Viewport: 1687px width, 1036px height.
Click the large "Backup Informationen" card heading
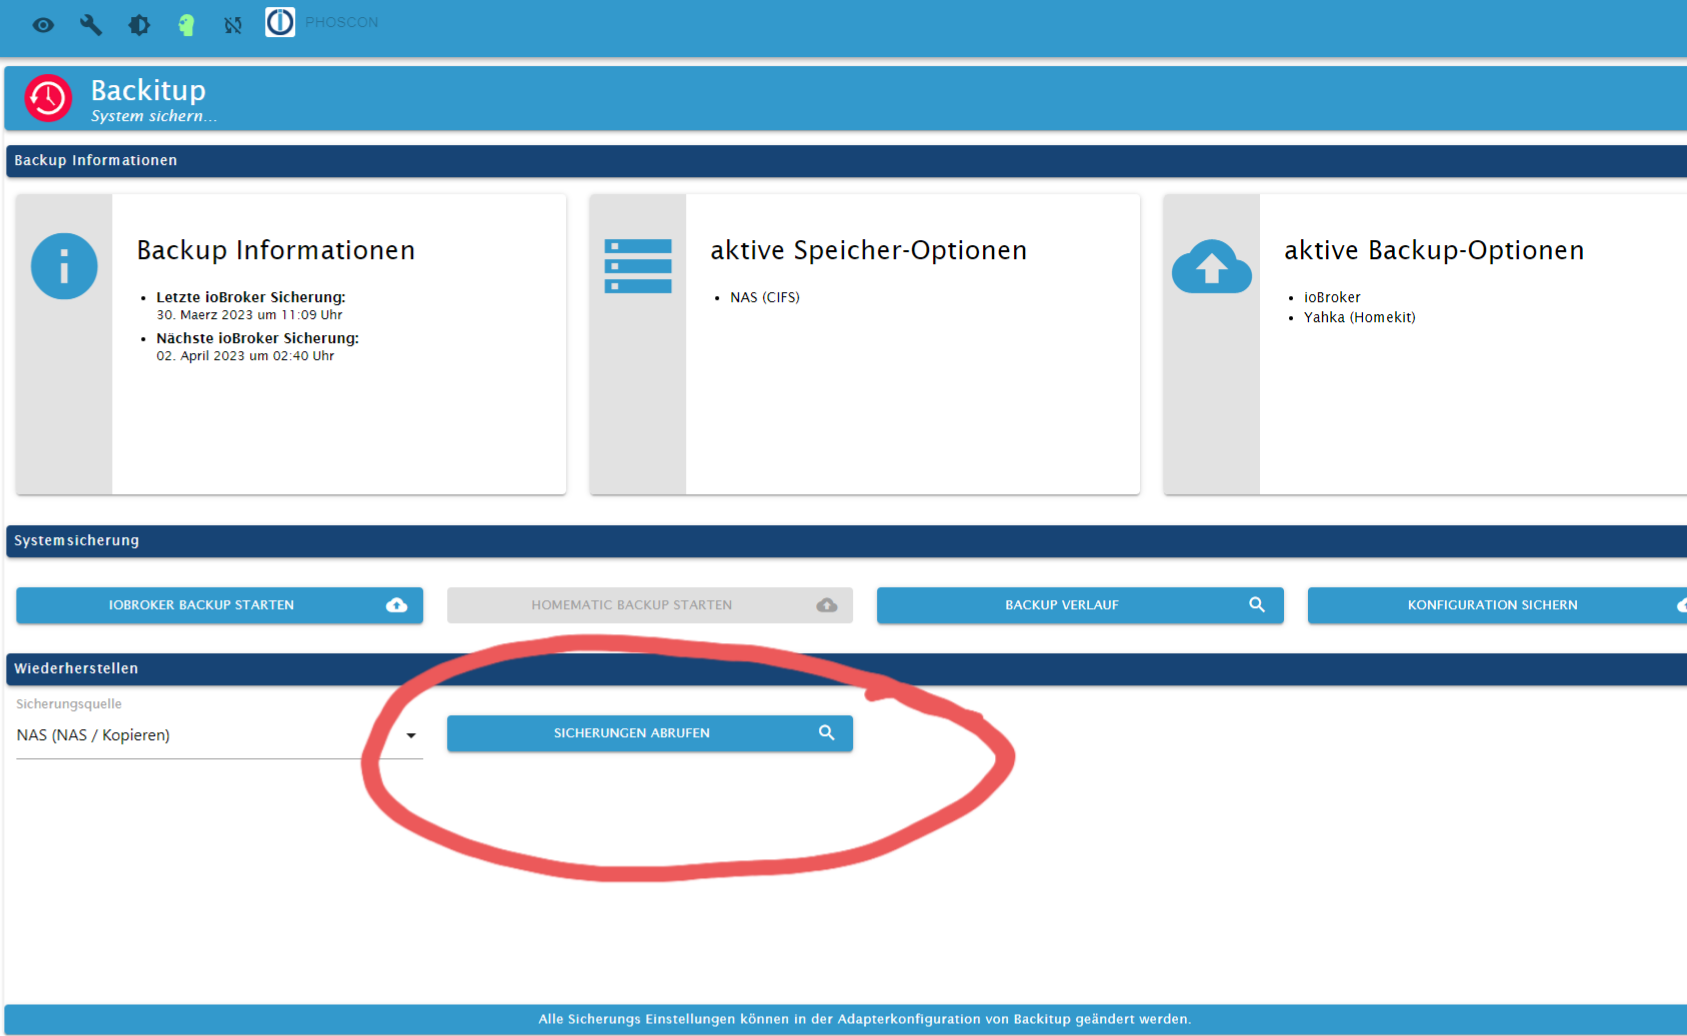click(x=276, y=250)
